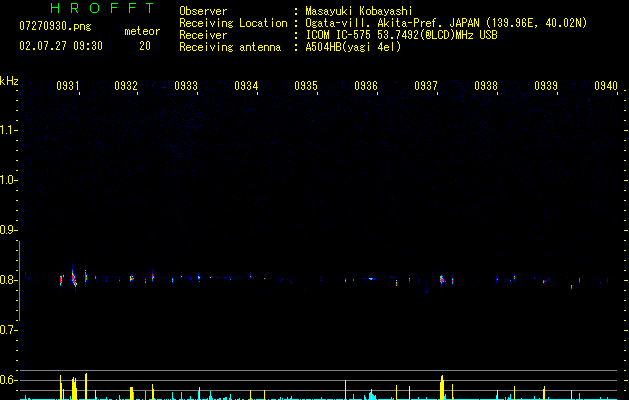This screenshot has width=629, height=400.
Task: Click the timestamp 02.07.27 09:30
Action: (61, 46)
